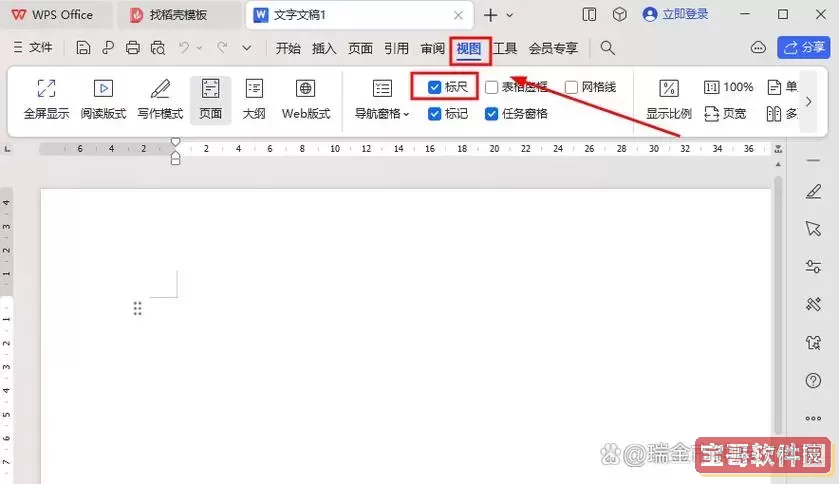Switch to Web版式 layout
The height and width of the screenshot is (484, 839).
[306, 99]
